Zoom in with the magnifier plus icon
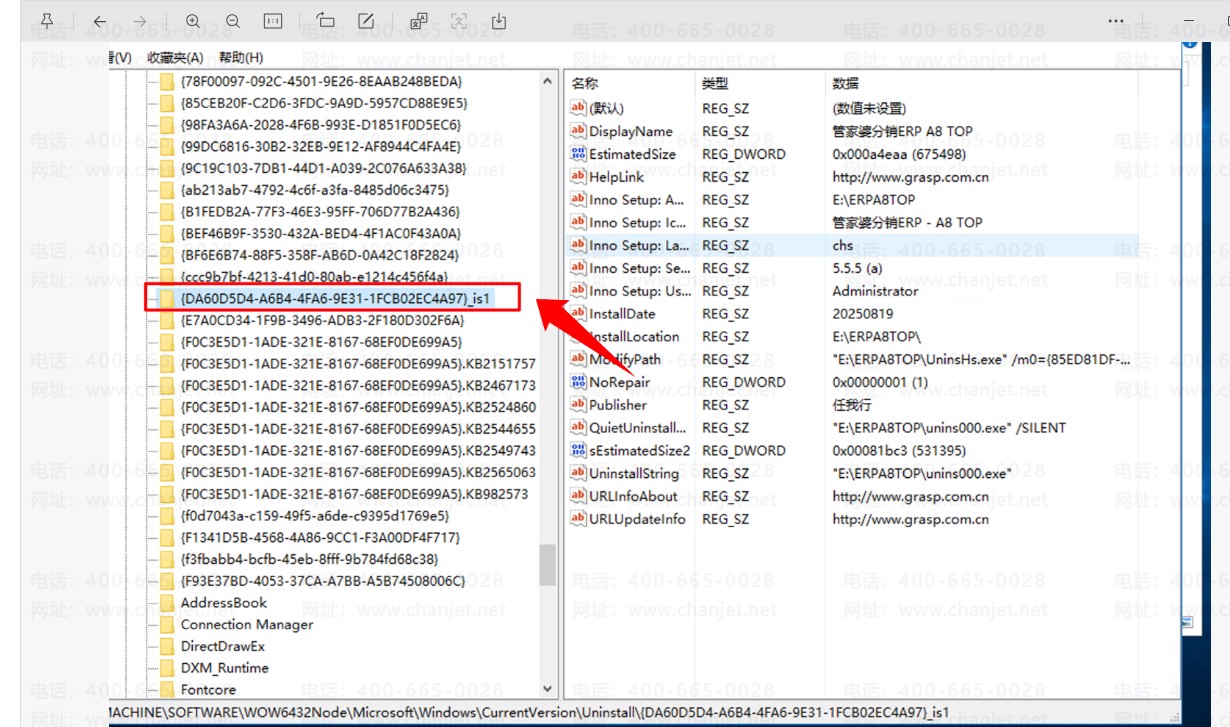Viewport: 1230px width, 727px height. [193, 21]
